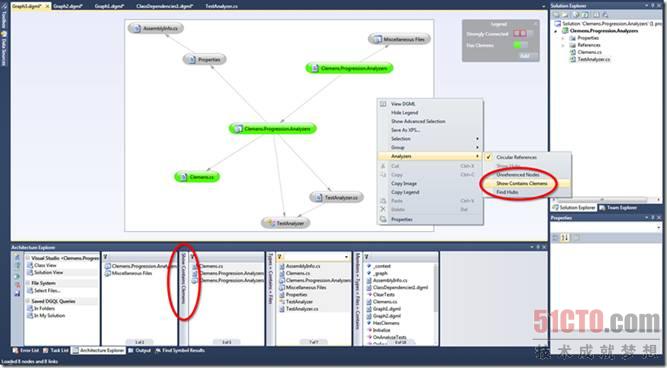
Task: Open the Selection submenu arrow
Action: tap(477, 139)
